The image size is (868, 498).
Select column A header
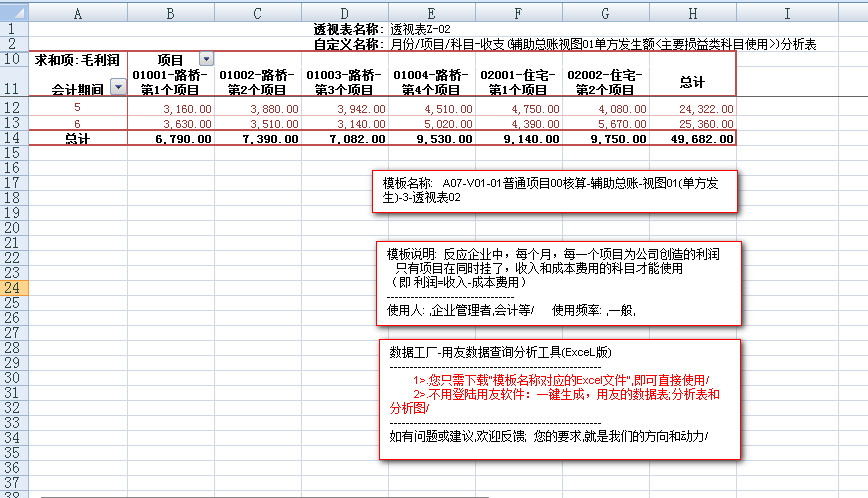[78, 12]
